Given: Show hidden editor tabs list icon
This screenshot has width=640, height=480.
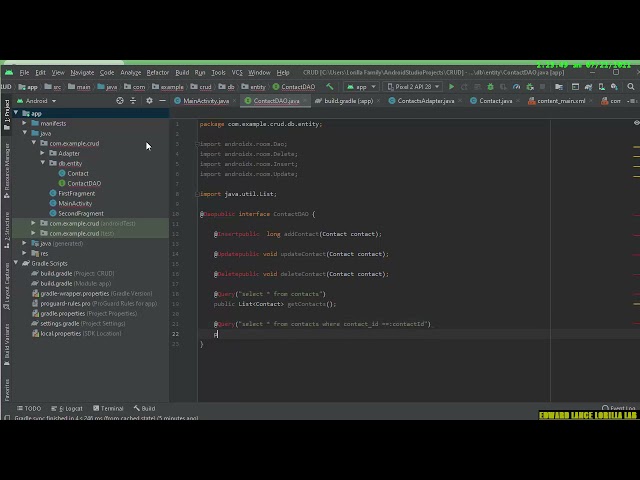Looking at the screenshot, I should click(x=632, y=101).
